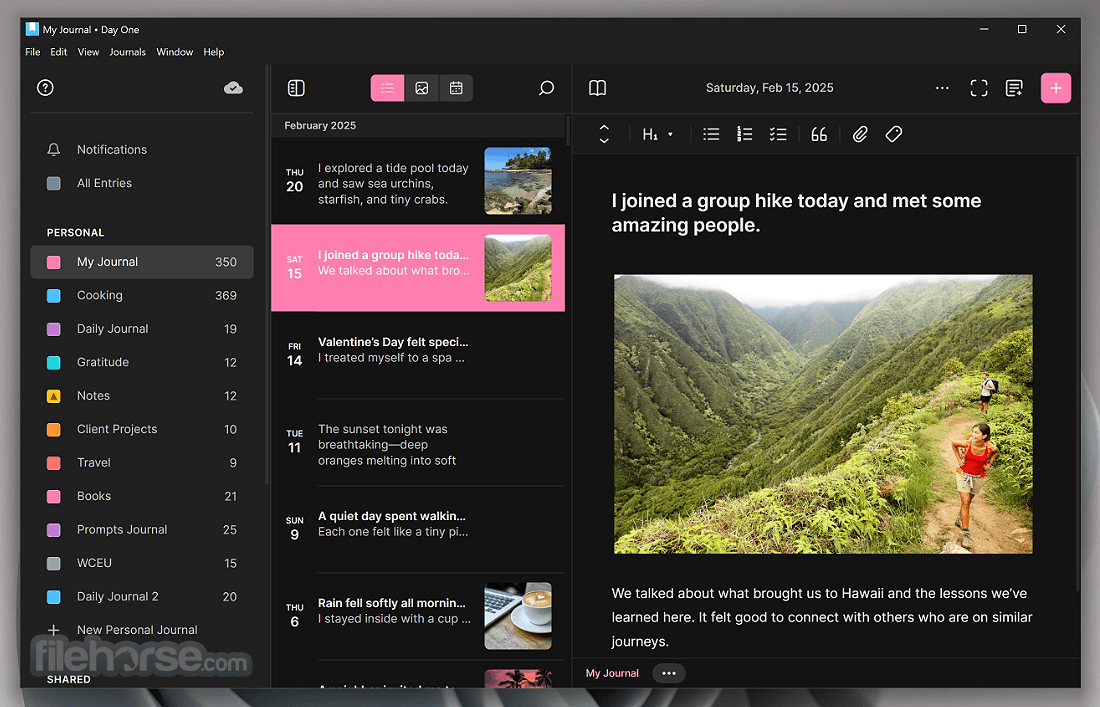
Task: Open the Notes journal
Action: click(142, 396)
